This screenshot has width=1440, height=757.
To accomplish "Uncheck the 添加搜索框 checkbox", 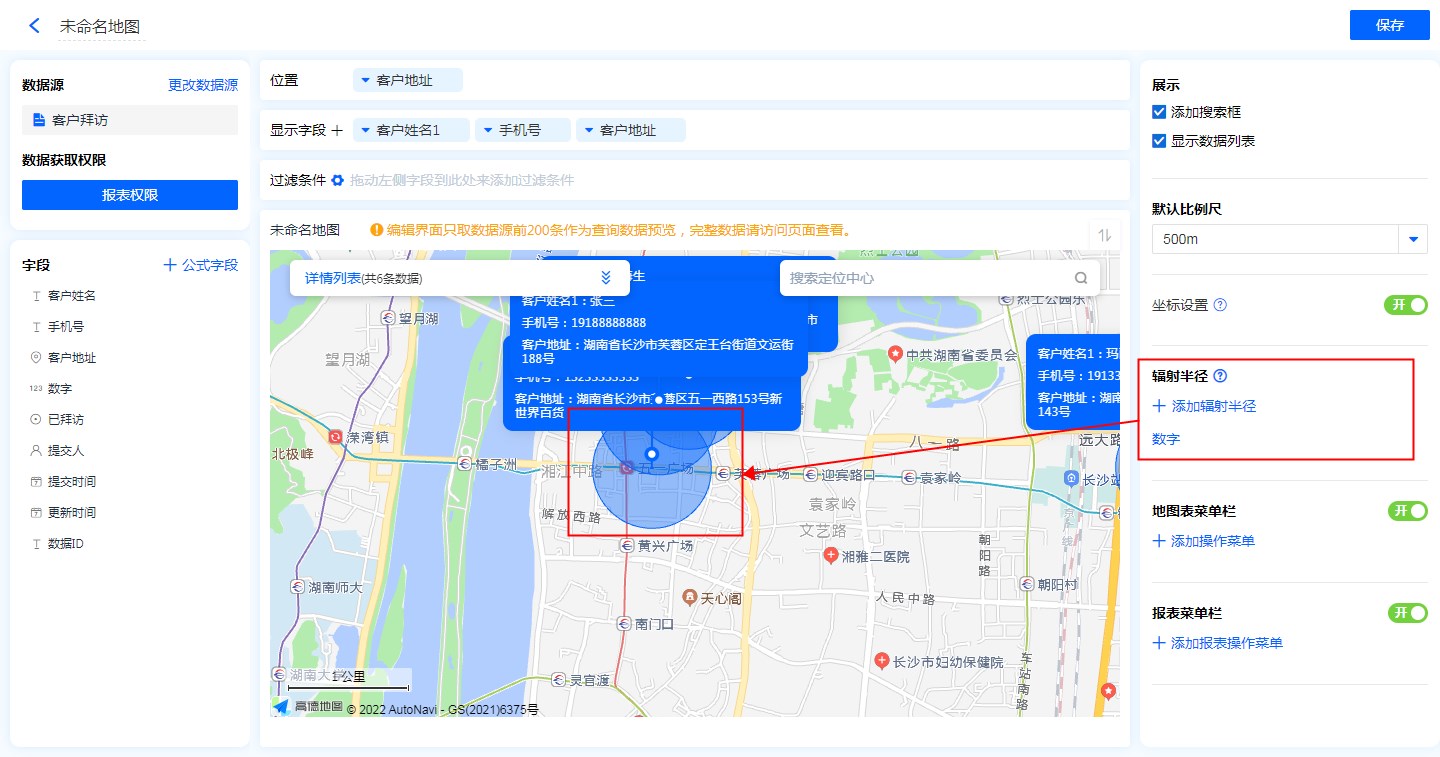I will tap(1160, 113).
